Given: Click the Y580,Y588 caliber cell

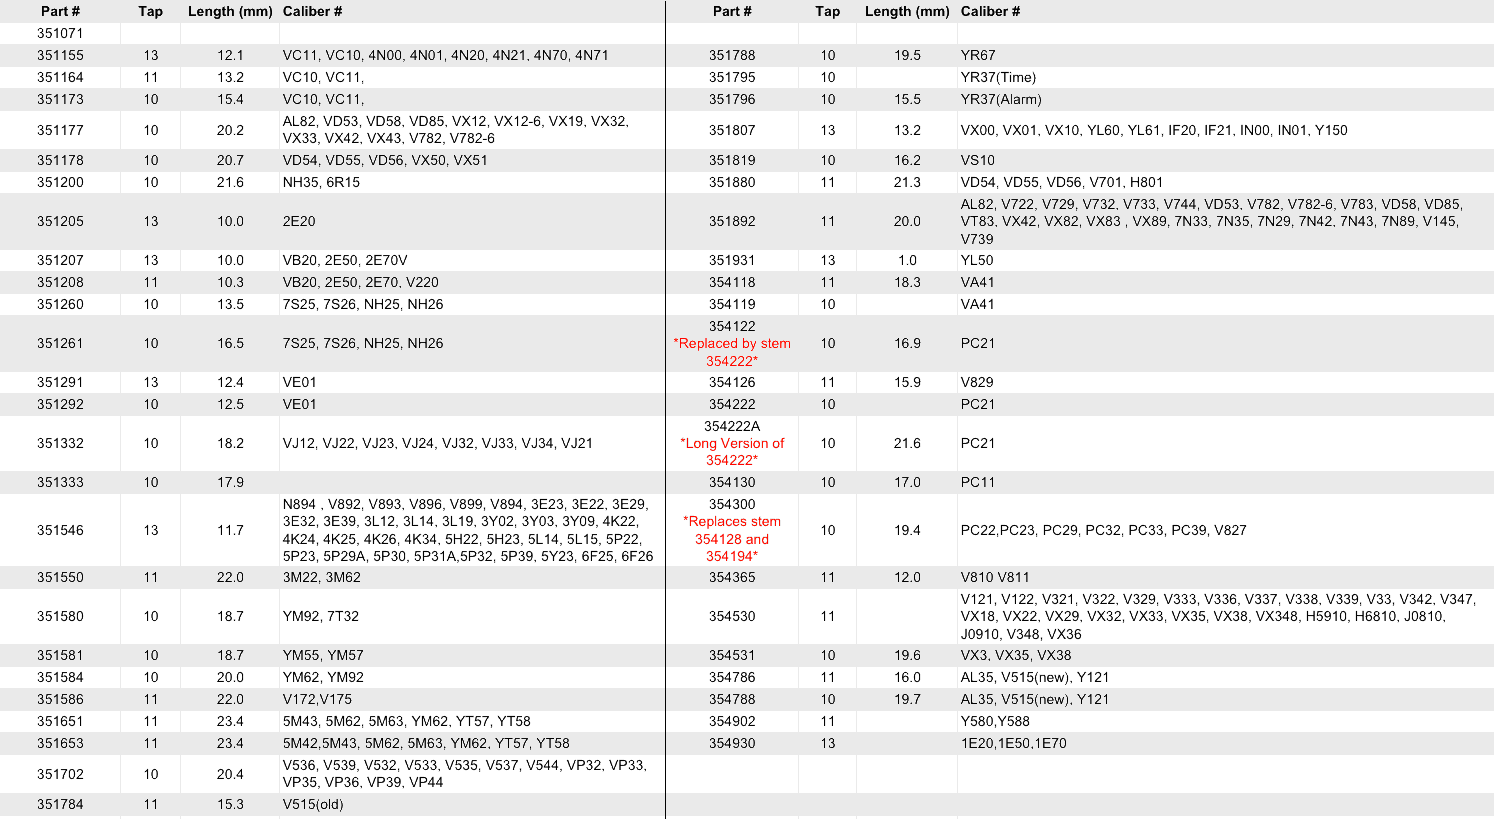Looking at the screenshot, I should pyautogui.click(x=995, y=721).
